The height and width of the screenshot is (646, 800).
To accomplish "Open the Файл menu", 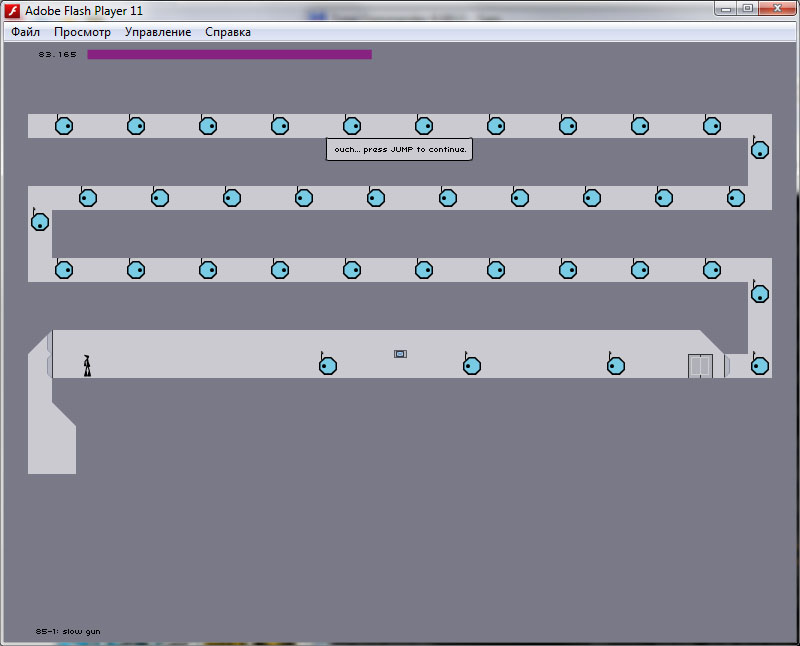I will click(25, 32).
